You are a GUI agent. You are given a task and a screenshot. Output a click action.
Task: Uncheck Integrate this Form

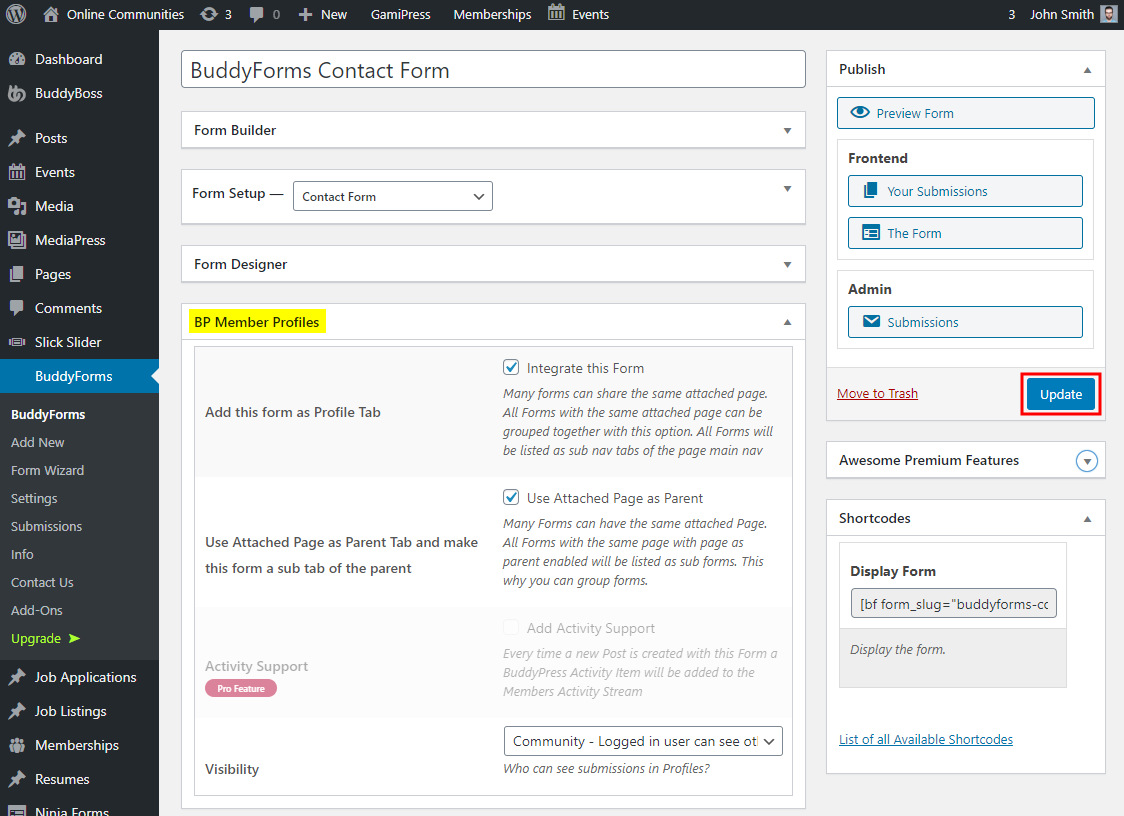tap(511, 366)
